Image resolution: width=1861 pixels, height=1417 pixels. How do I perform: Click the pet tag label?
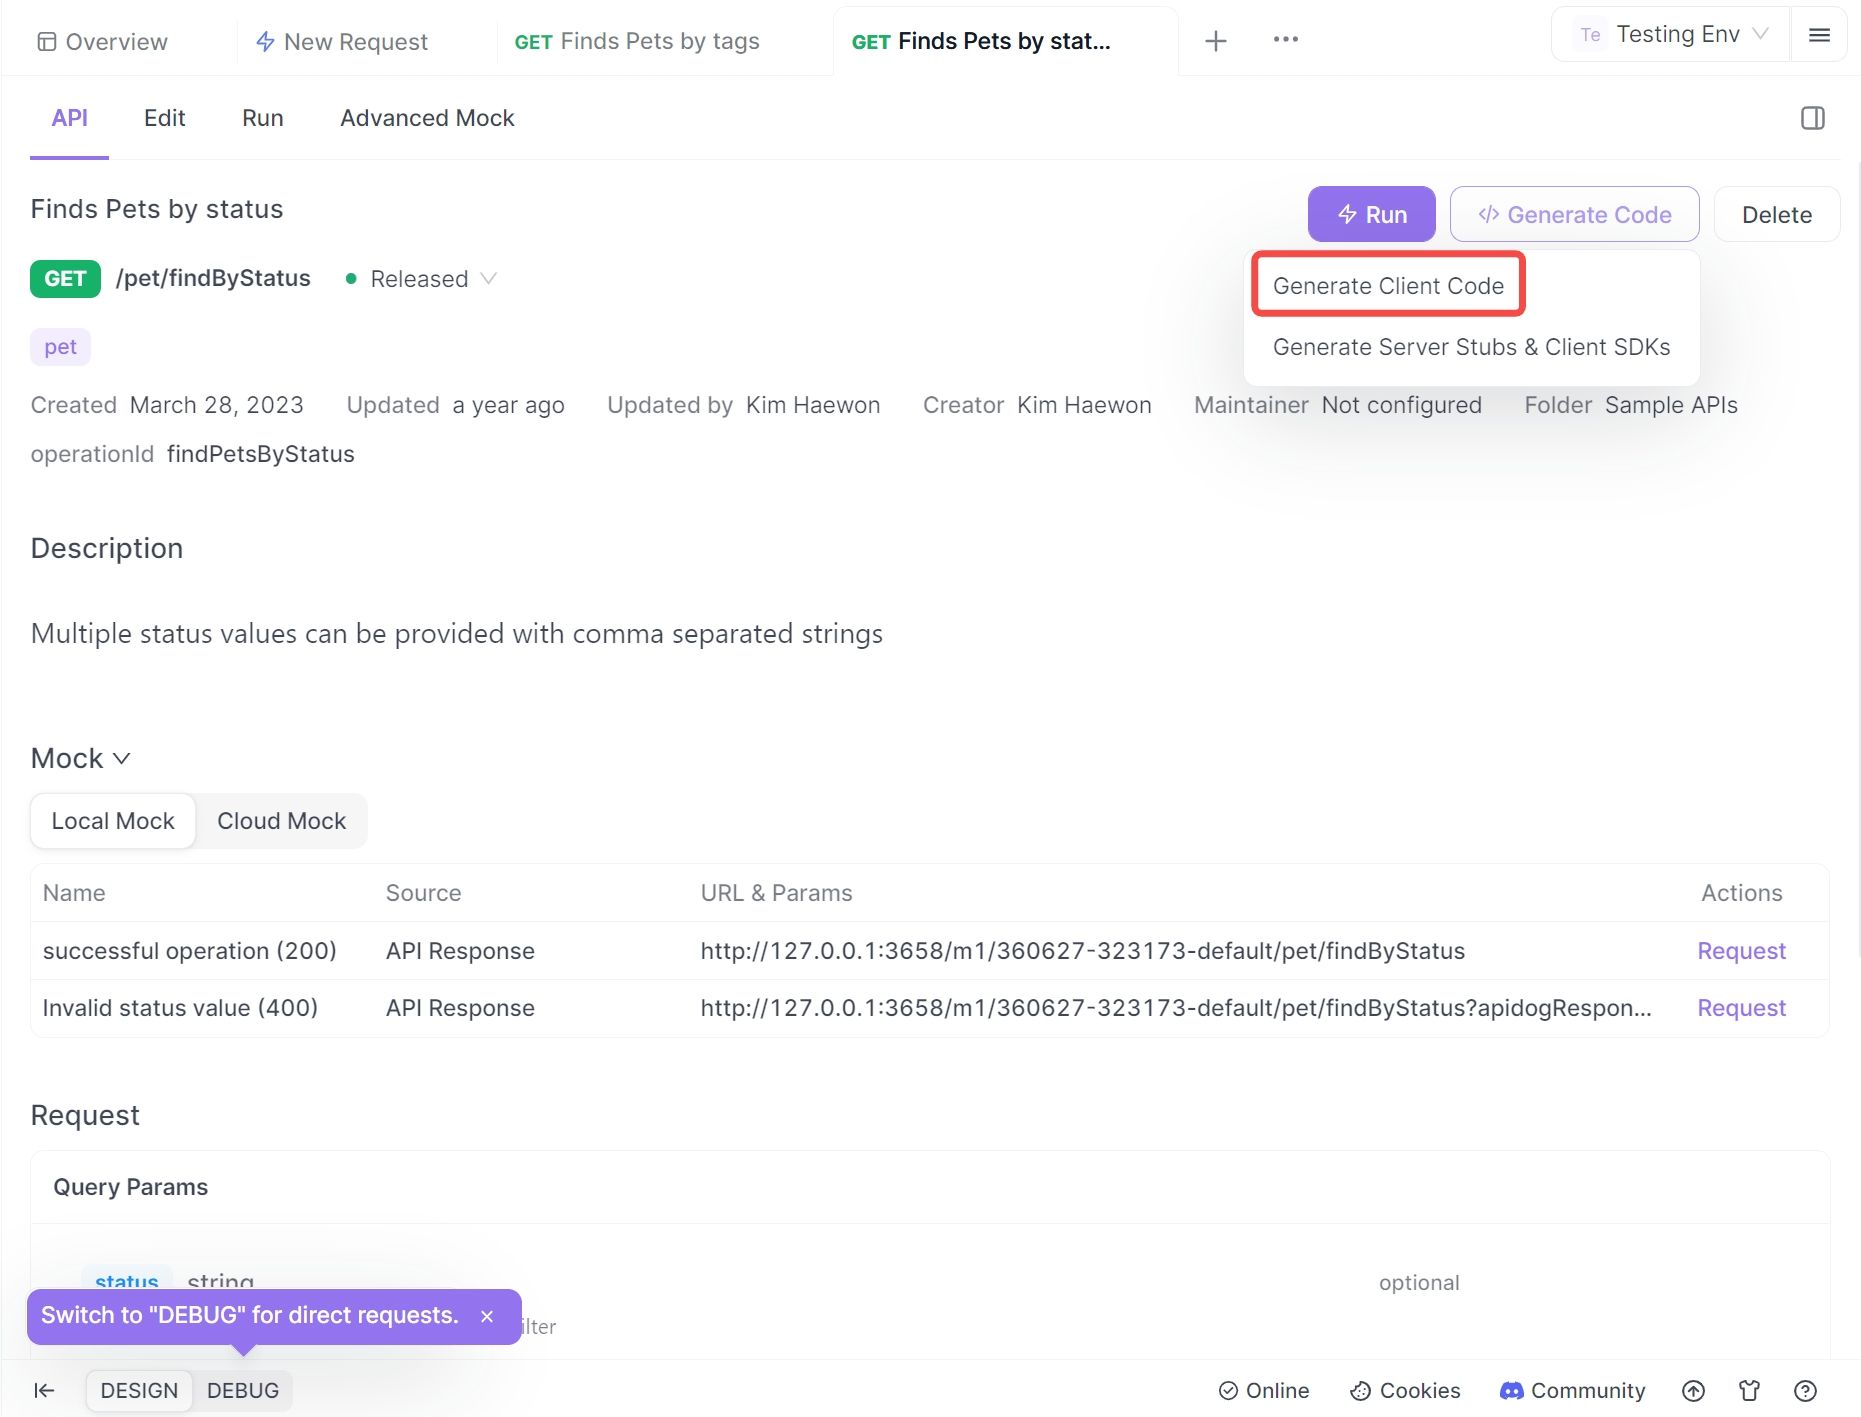click(60, 347)
